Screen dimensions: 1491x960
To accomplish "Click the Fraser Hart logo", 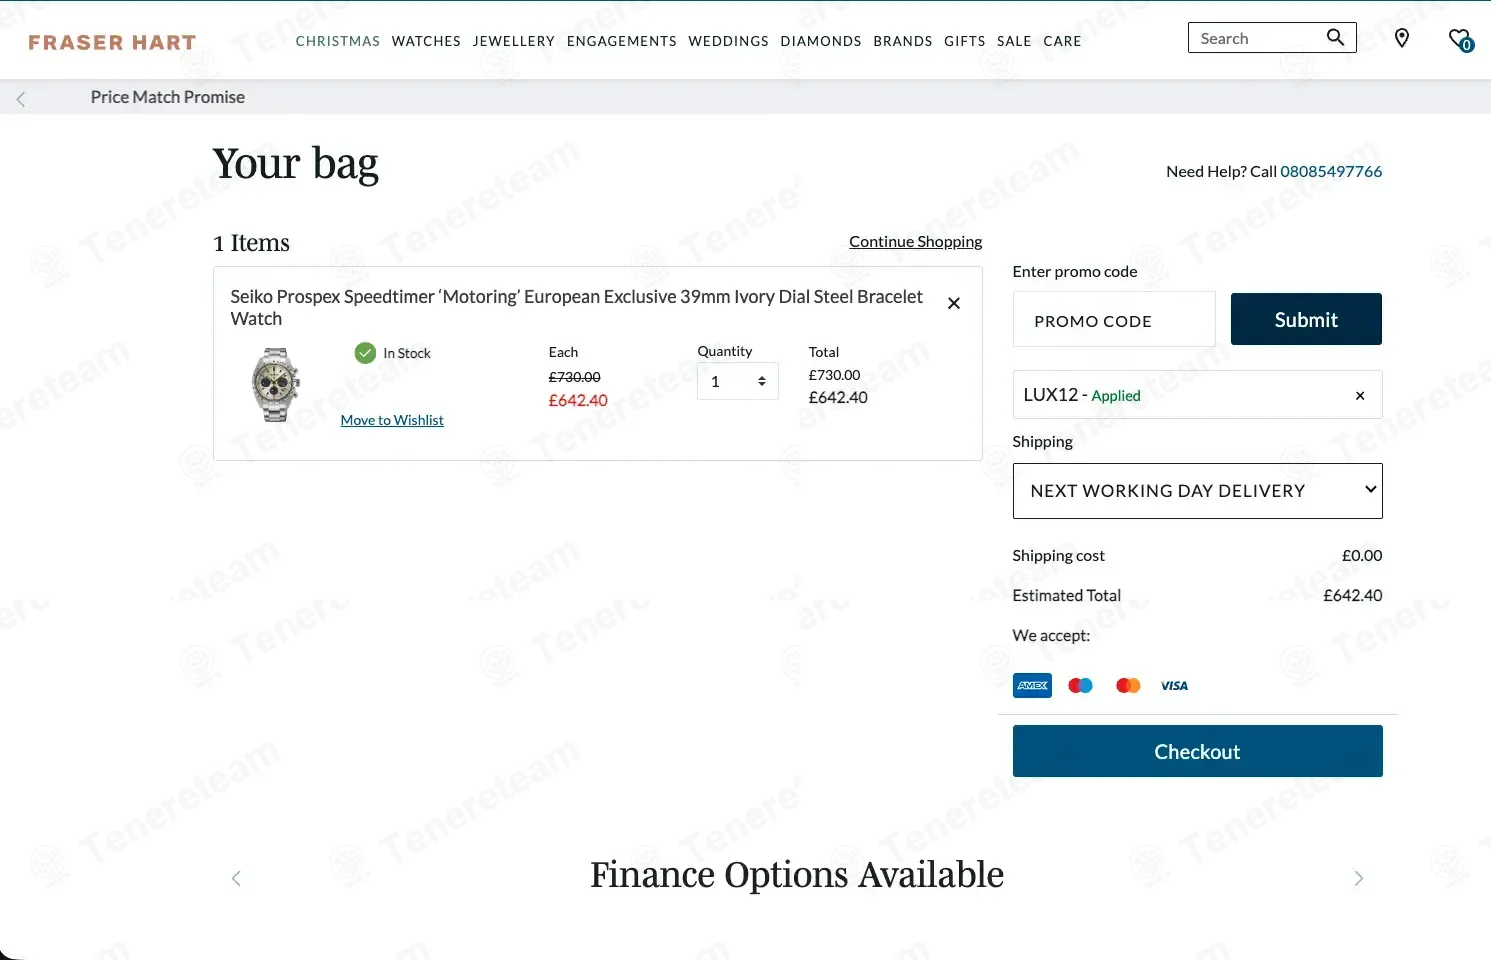I will coord(112,42).
